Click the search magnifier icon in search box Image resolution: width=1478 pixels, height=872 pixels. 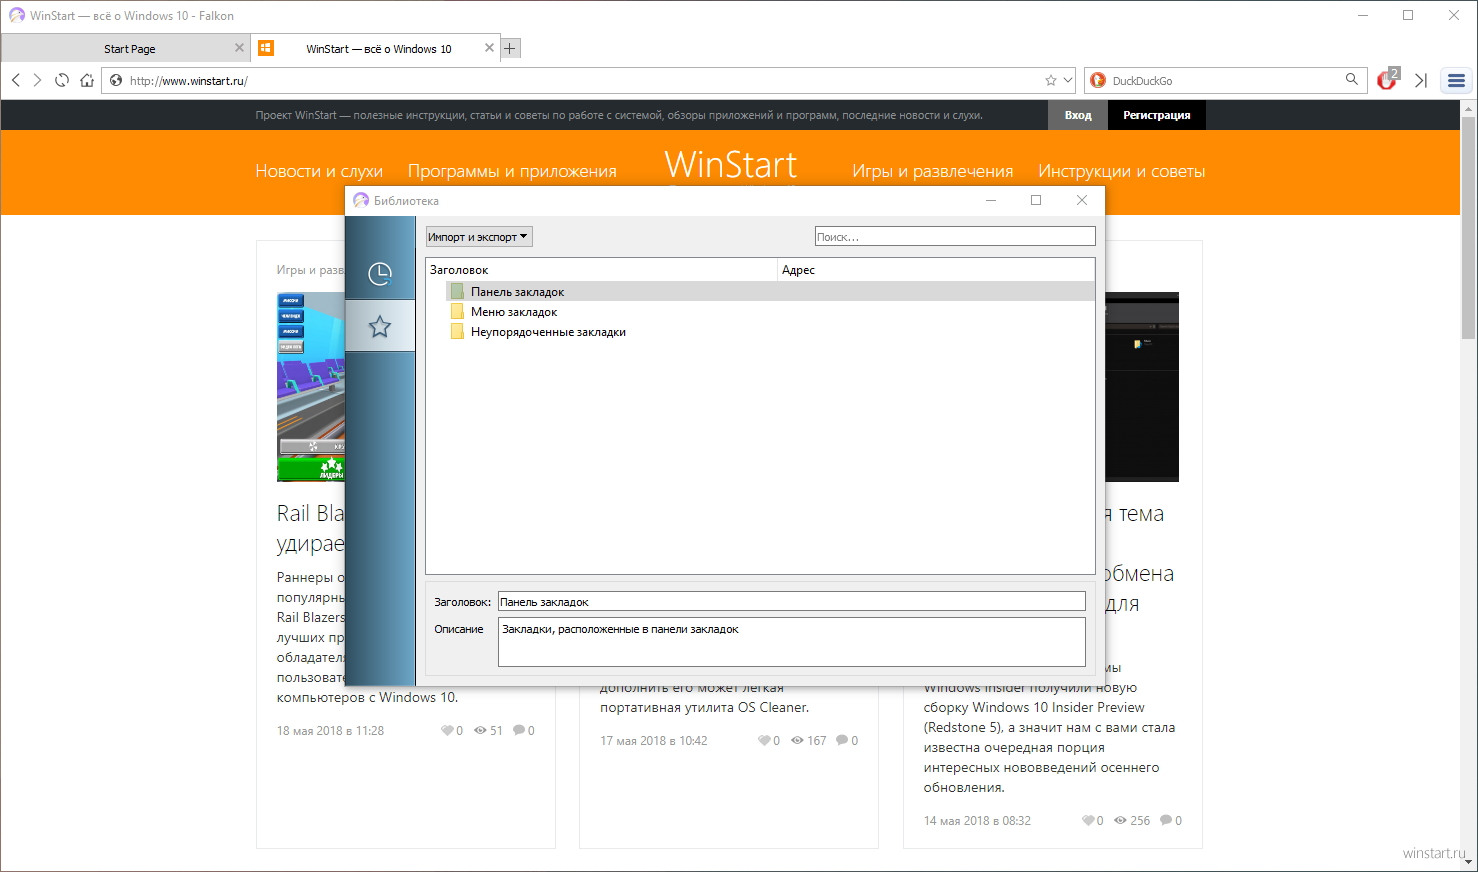point(1352,80)
